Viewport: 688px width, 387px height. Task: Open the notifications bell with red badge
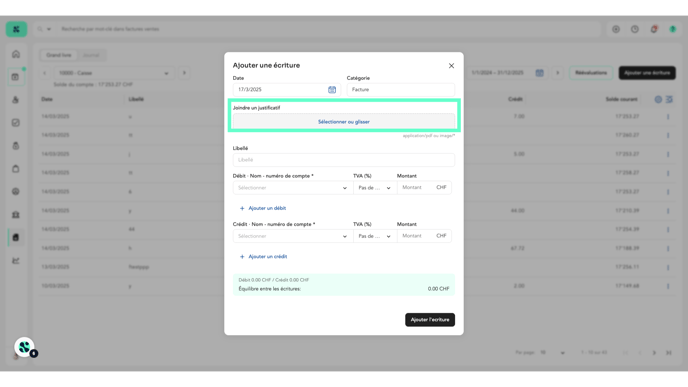click(x=654, y=29)
